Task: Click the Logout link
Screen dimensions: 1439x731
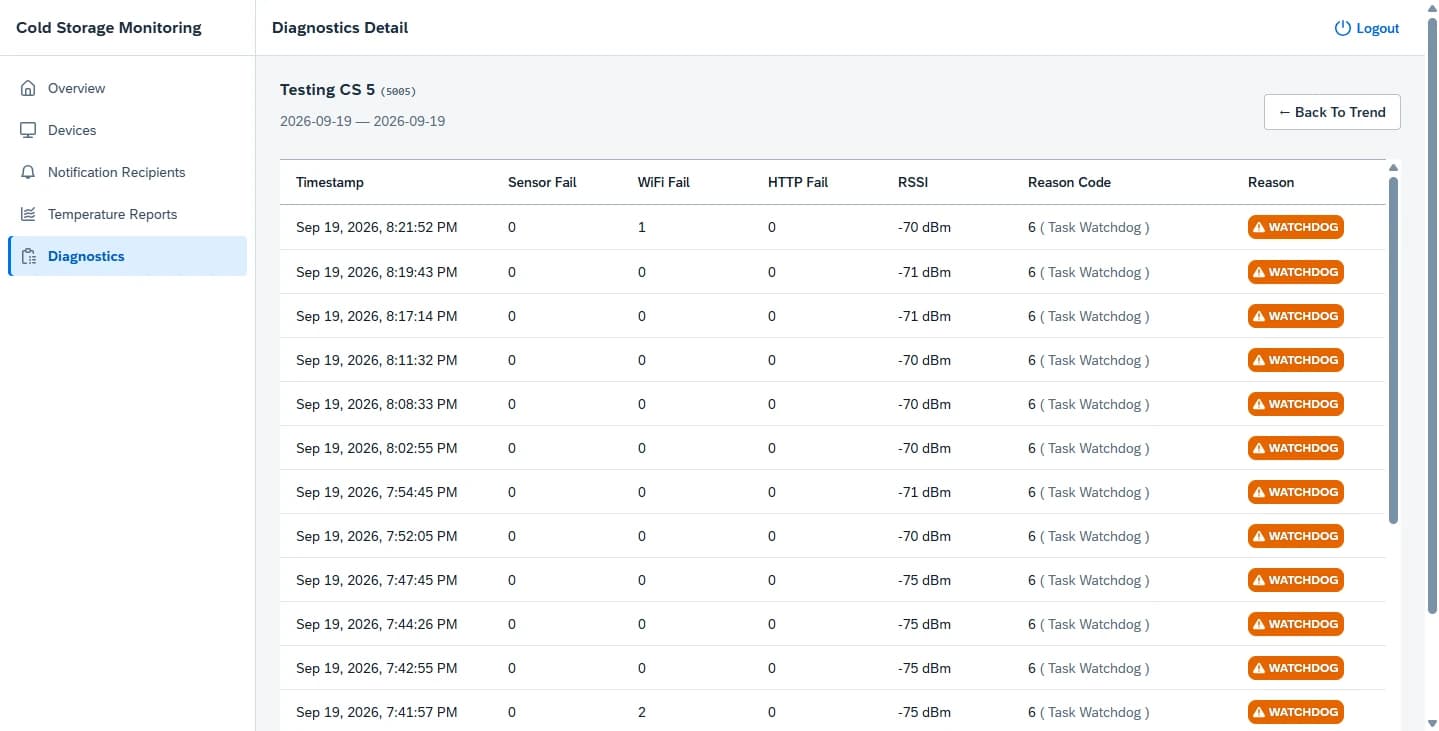Action: 1367,28
